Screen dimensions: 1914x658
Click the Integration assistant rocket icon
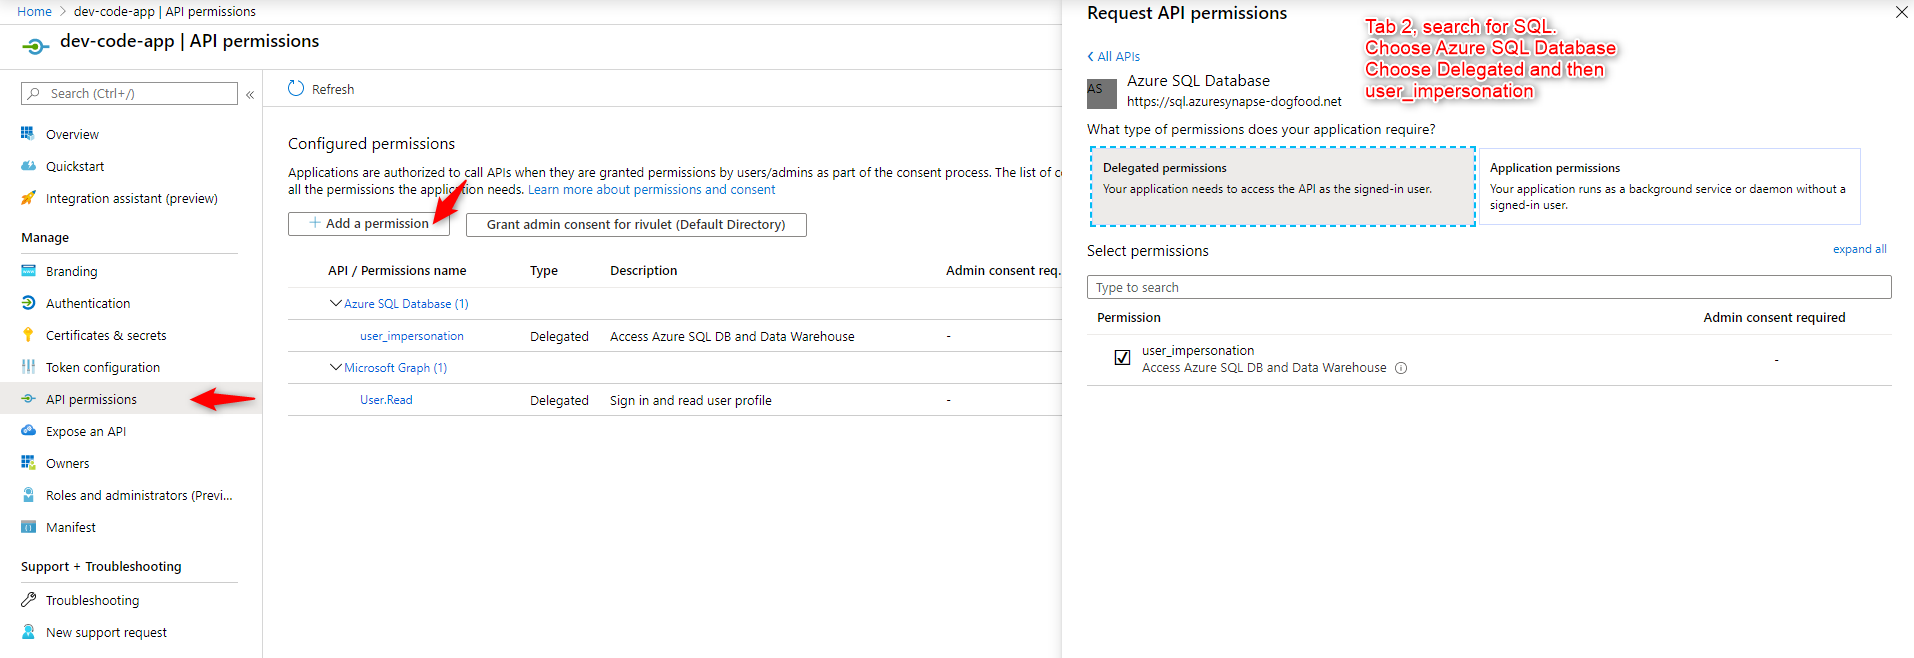(x=28, y=198)
